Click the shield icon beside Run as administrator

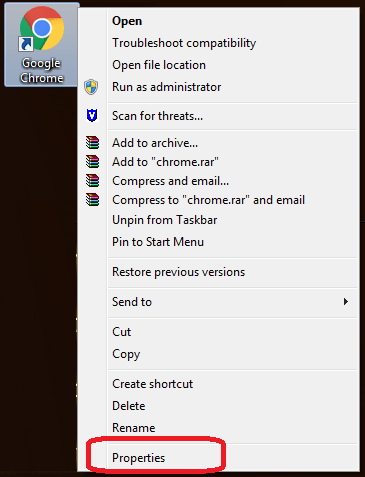(91, 87)
